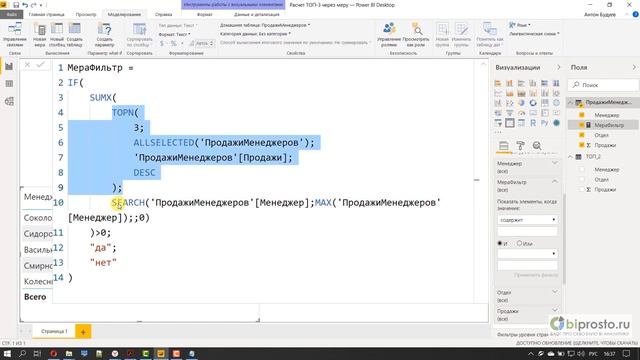Image resolution: width=640 pixels, height=360 pixels.
Task: Cancel the formula edit with X icon
Action: [27, 64]
